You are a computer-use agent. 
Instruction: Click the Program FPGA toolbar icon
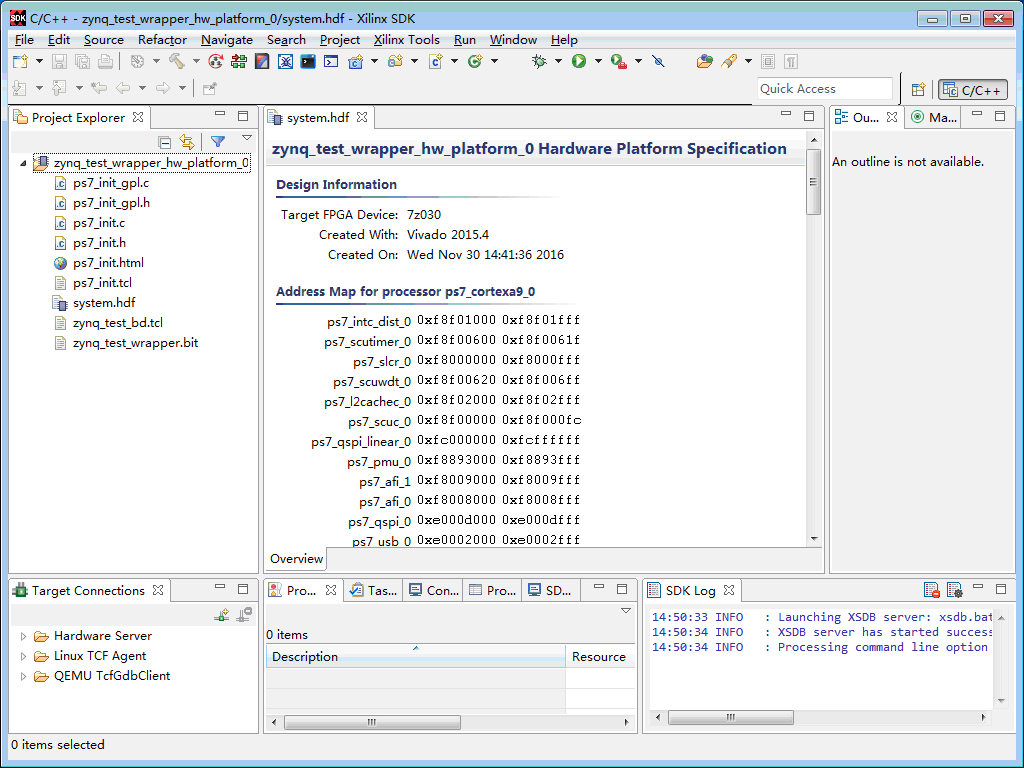point(262,61)
